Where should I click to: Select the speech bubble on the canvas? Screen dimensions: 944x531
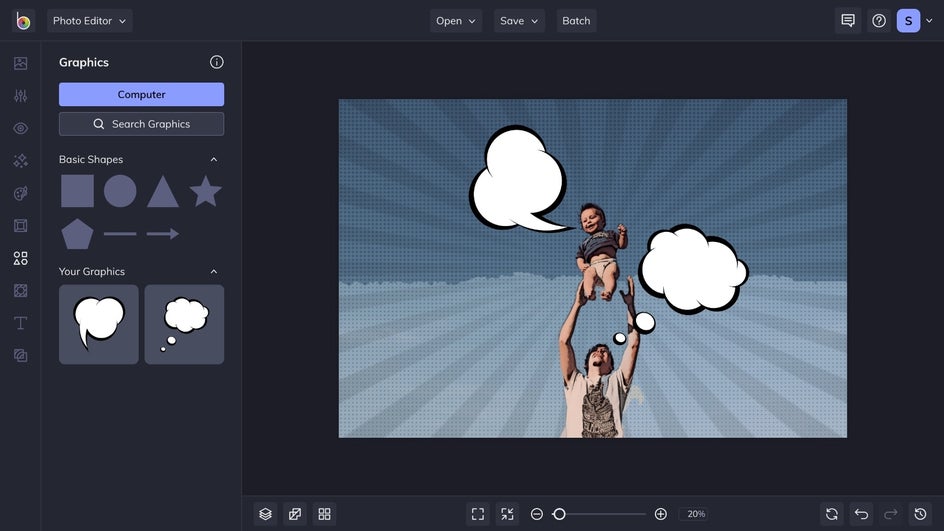tap(518, 180)
